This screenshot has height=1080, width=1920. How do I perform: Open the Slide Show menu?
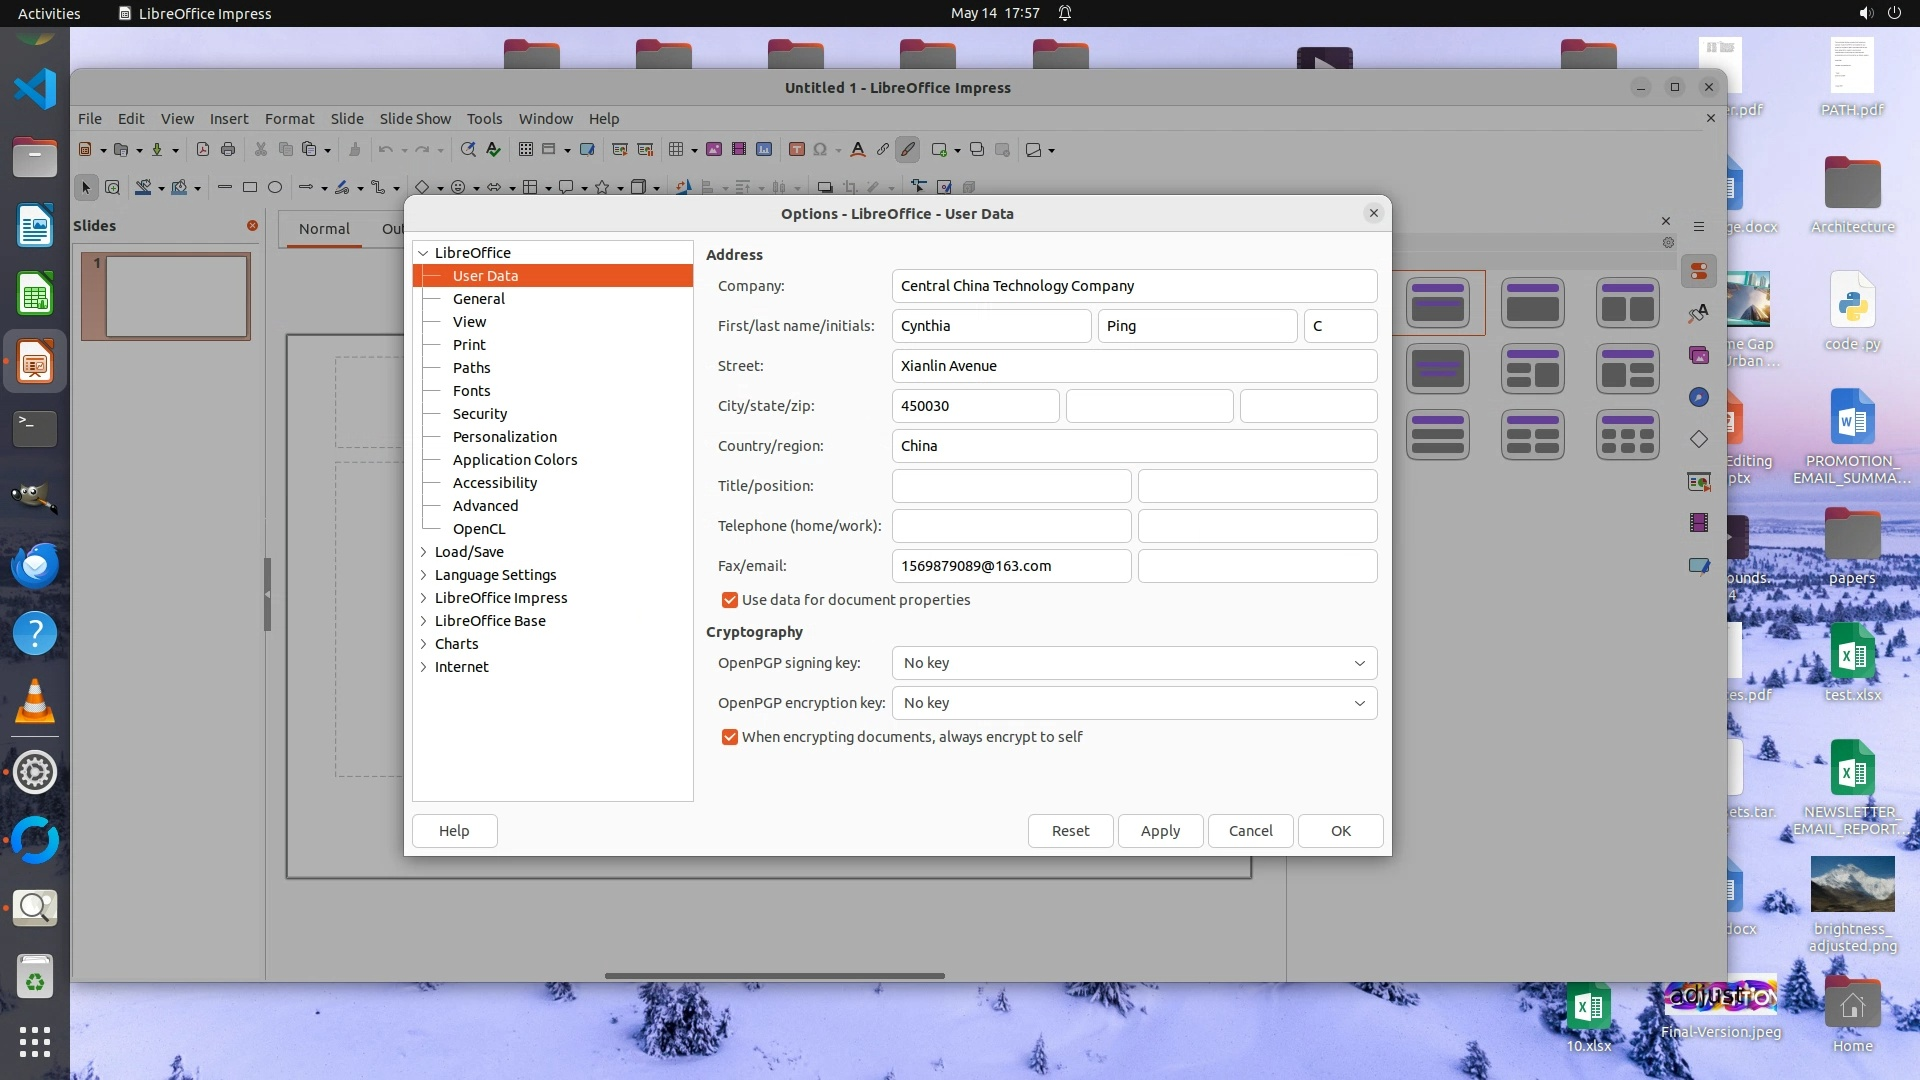[x=415, y=118]
